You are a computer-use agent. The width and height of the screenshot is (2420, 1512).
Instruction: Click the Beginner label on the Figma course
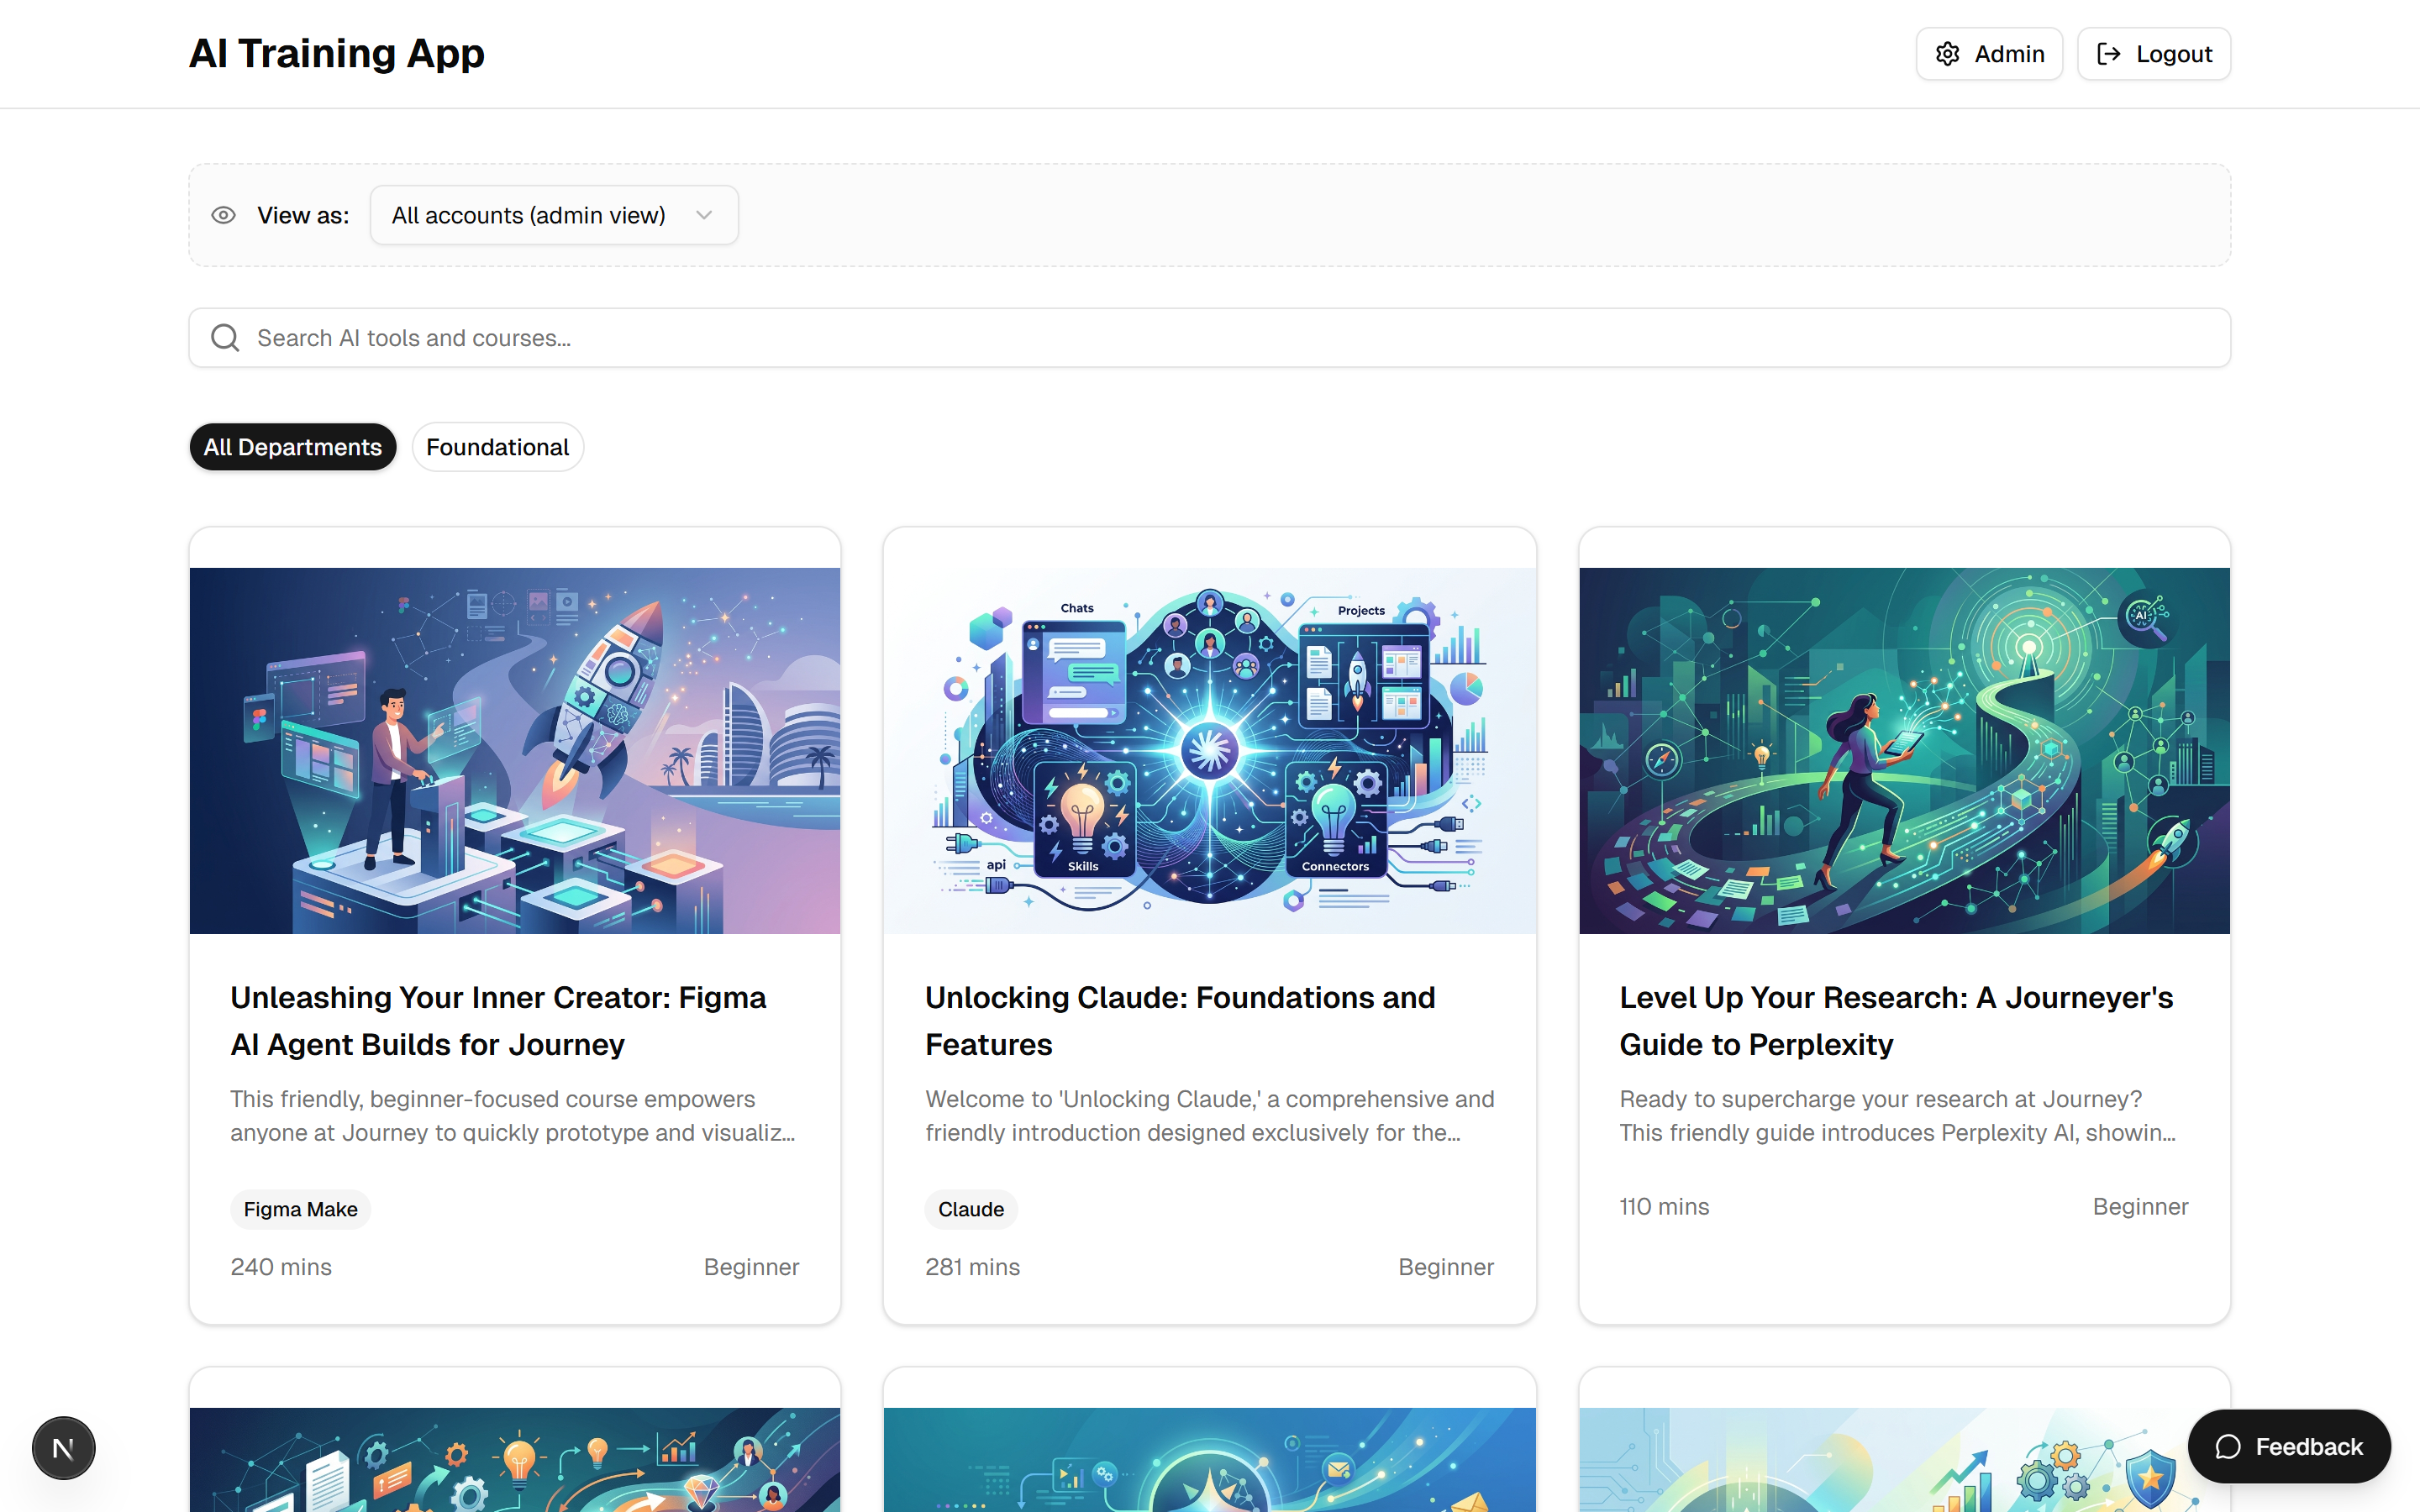pyautogui.click(x=752, y=1267)
